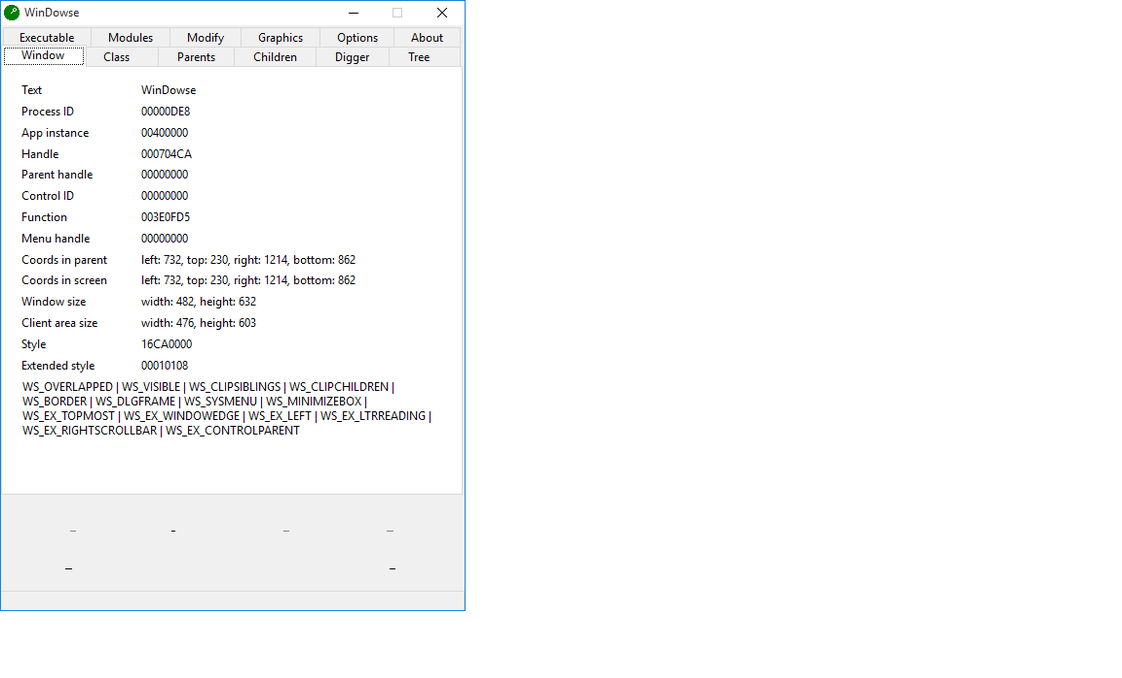Show the About tab

click(x=427, y=37)
